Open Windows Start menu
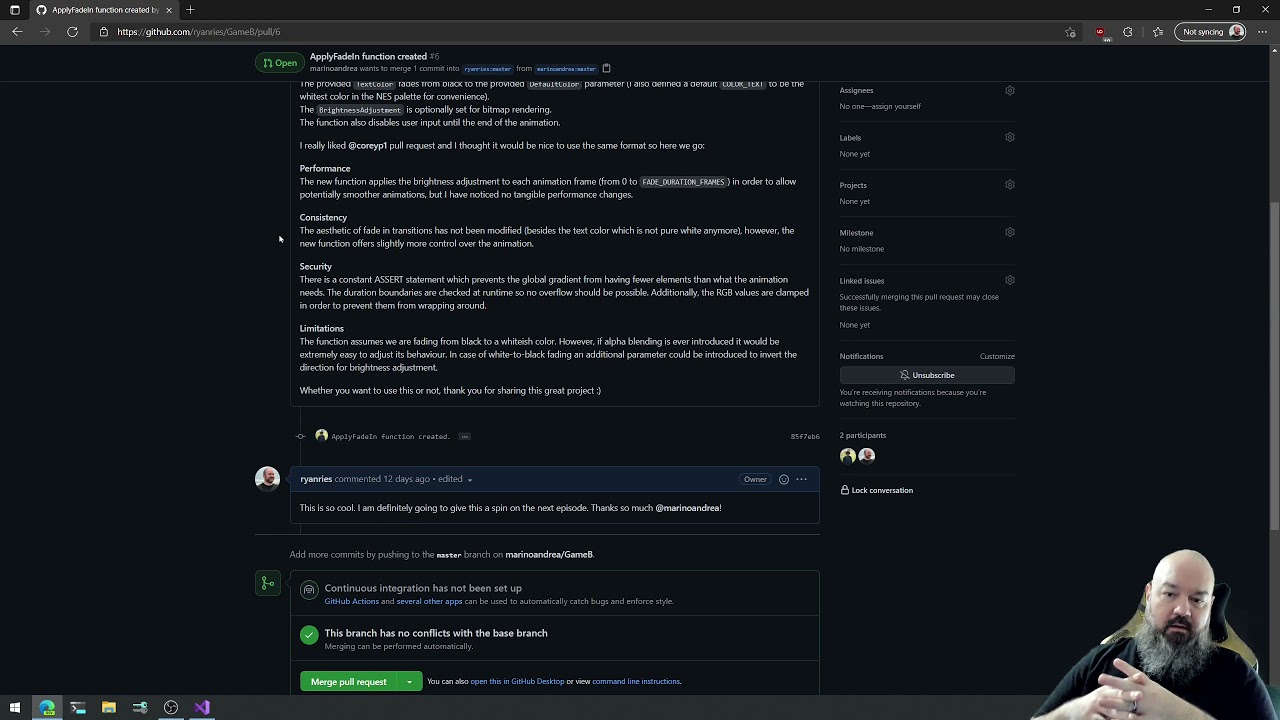This screenshot has height=720, width=1280. pyautogui.click(x=14, y=708)
